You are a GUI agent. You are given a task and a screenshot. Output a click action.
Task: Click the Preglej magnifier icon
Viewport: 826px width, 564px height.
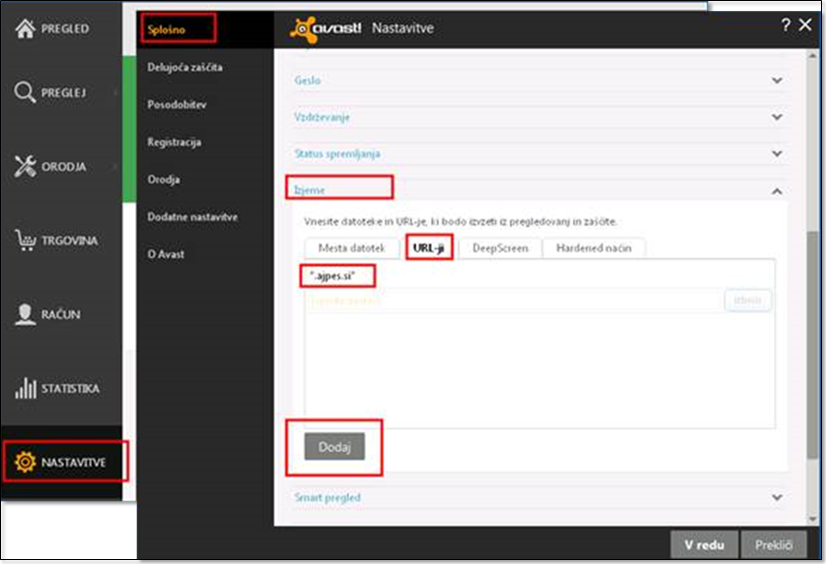[x=25, y=92]
